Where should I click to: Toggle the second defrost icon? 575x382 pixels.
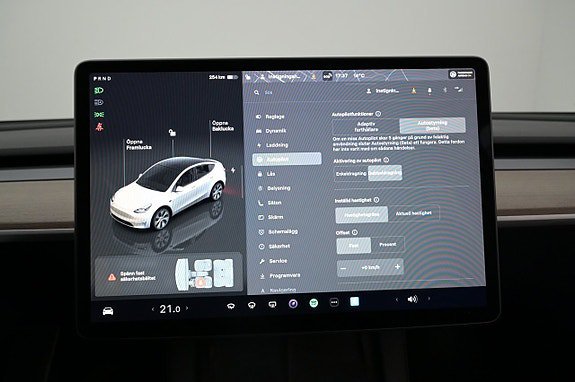tap(252, 305)
